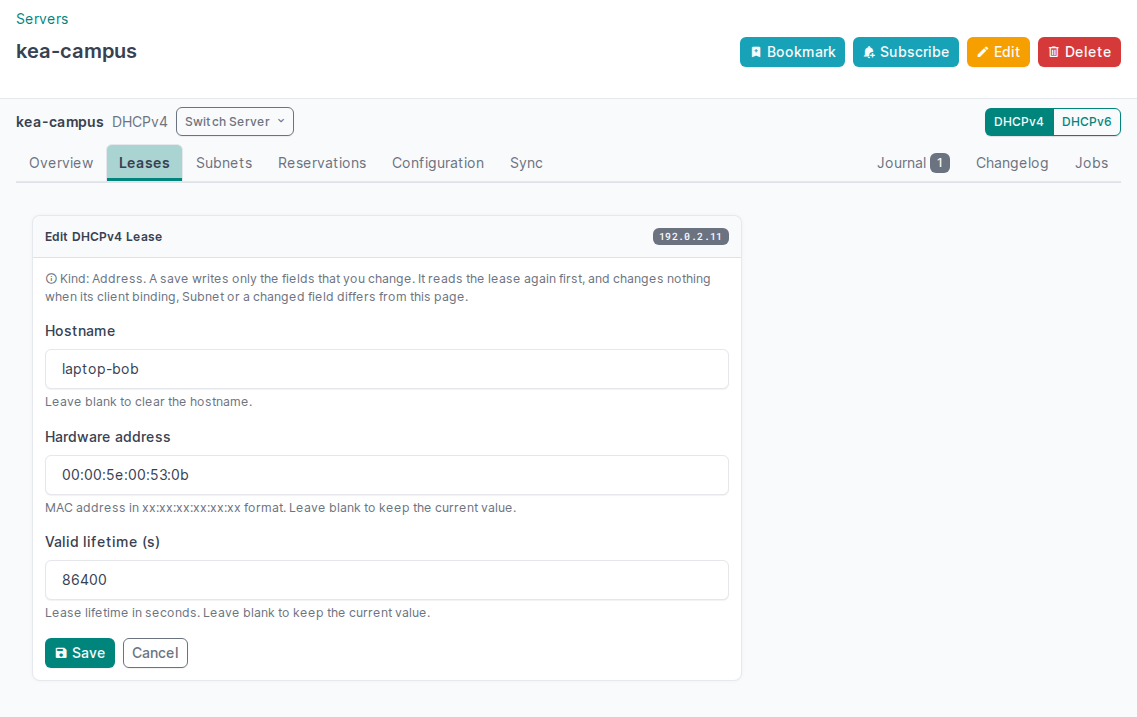Switch to DHCPv6 mode
The width and height of the screenshot is (1137, 717).
click(1086, 122)
